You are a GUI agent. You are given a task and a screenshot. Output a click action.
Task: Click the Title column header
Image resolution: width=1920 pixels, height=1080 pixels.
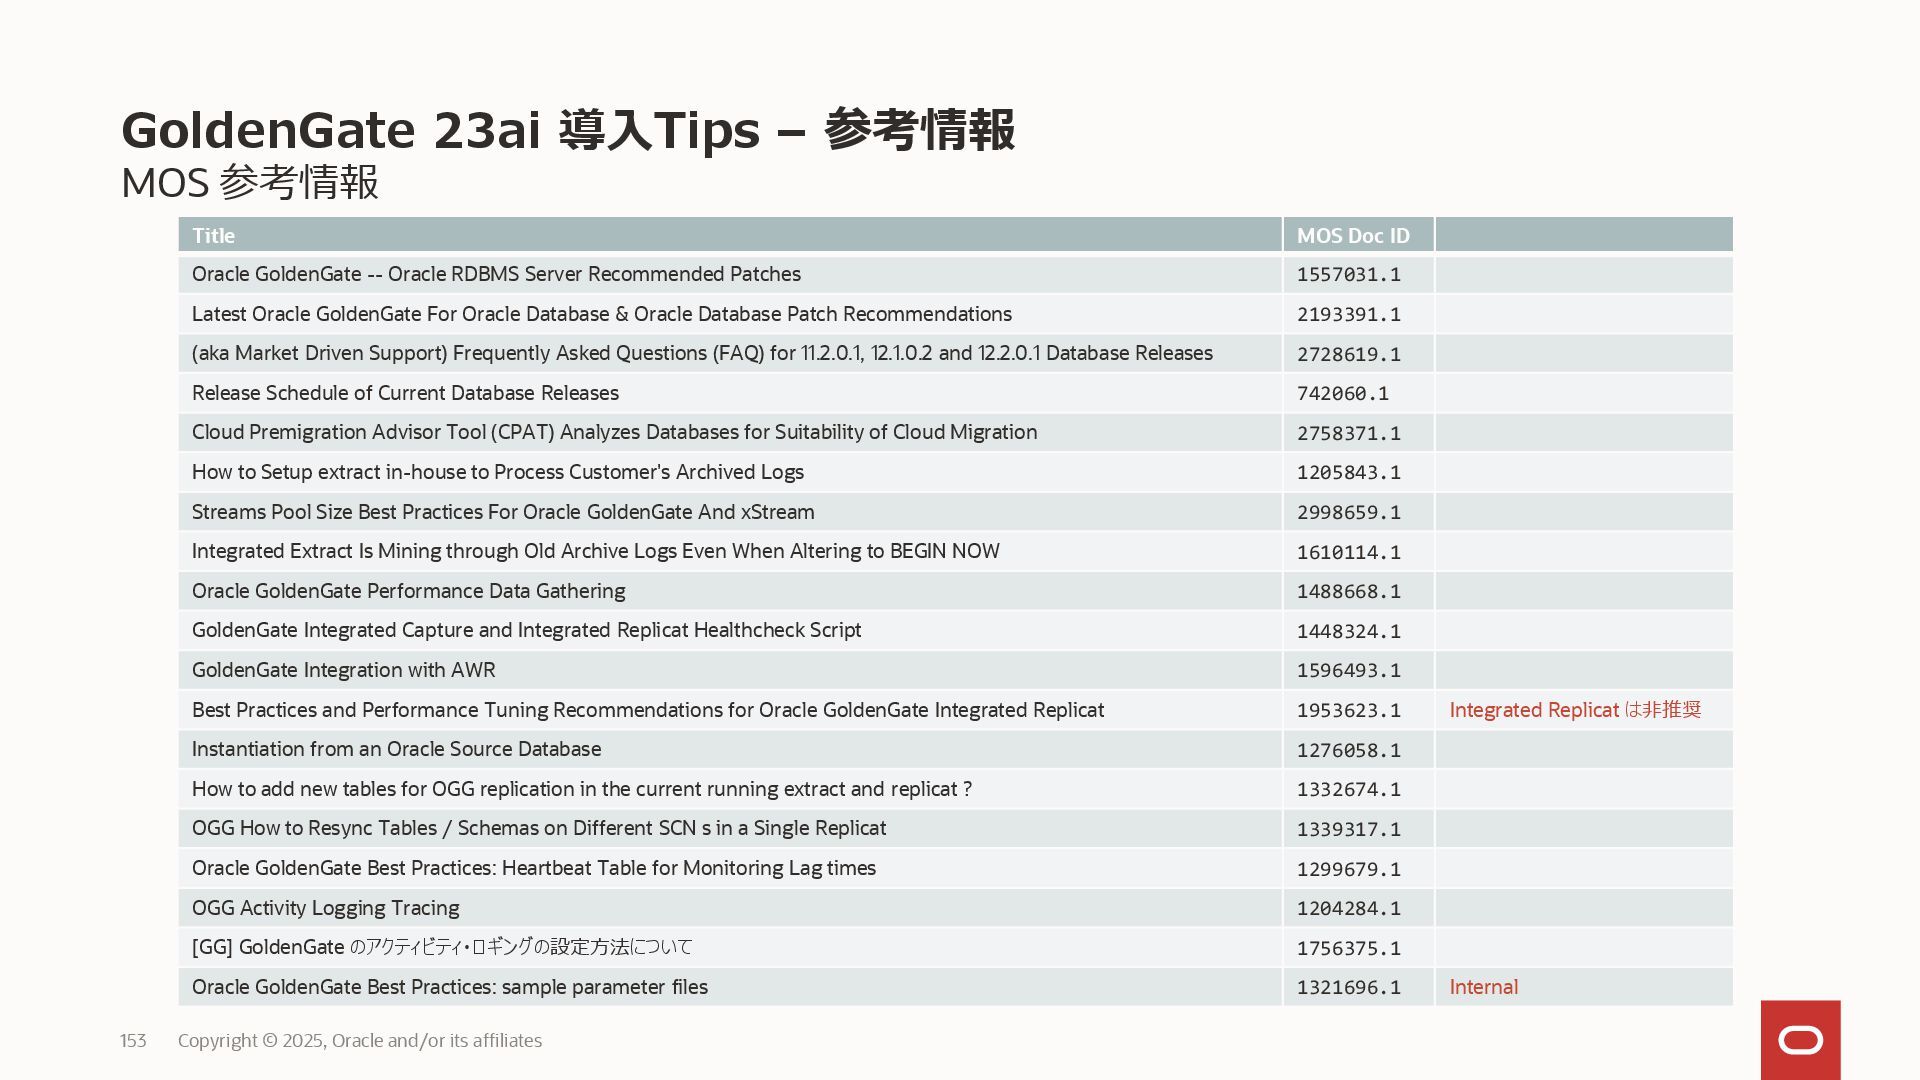tap(213, 236)
